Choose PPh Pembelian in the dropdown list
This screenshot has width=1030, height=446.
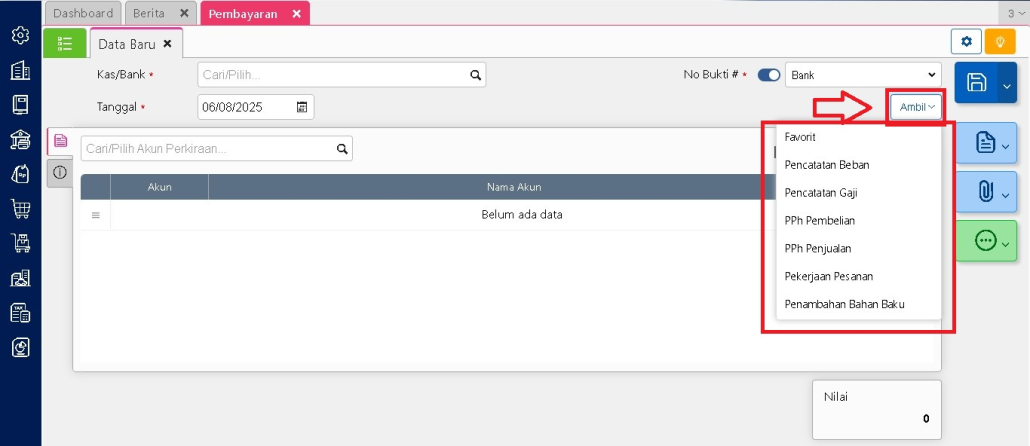pyautogui.click(x=819, y=220)
